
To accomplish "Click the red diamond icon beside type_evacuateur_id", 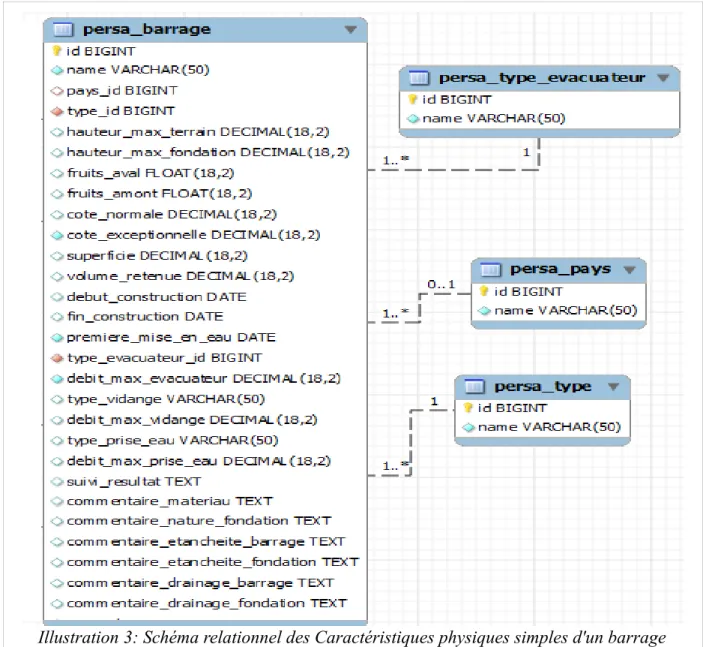I will coord(57,358).
